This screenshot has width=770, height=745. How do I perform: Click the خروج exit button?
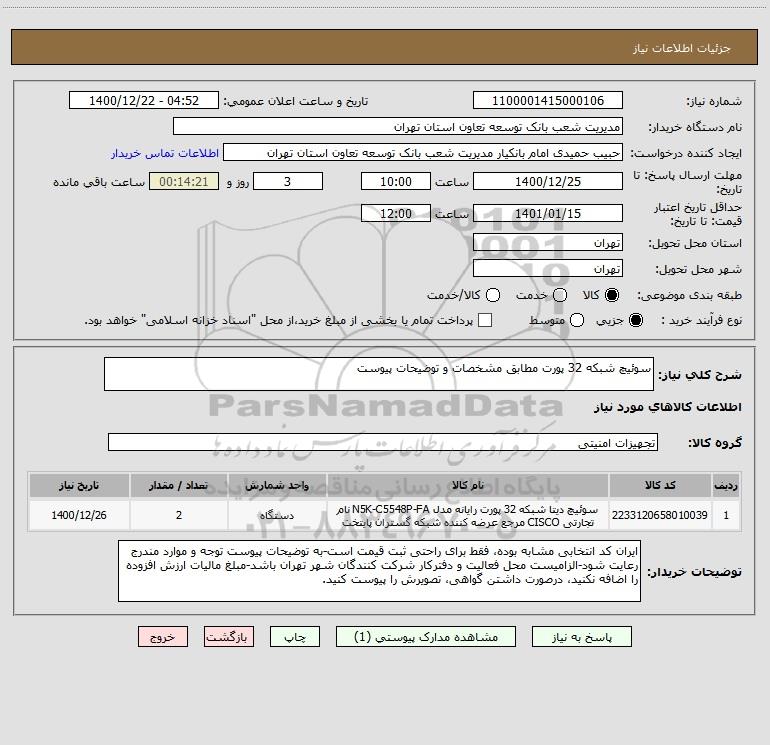[163, 637]
